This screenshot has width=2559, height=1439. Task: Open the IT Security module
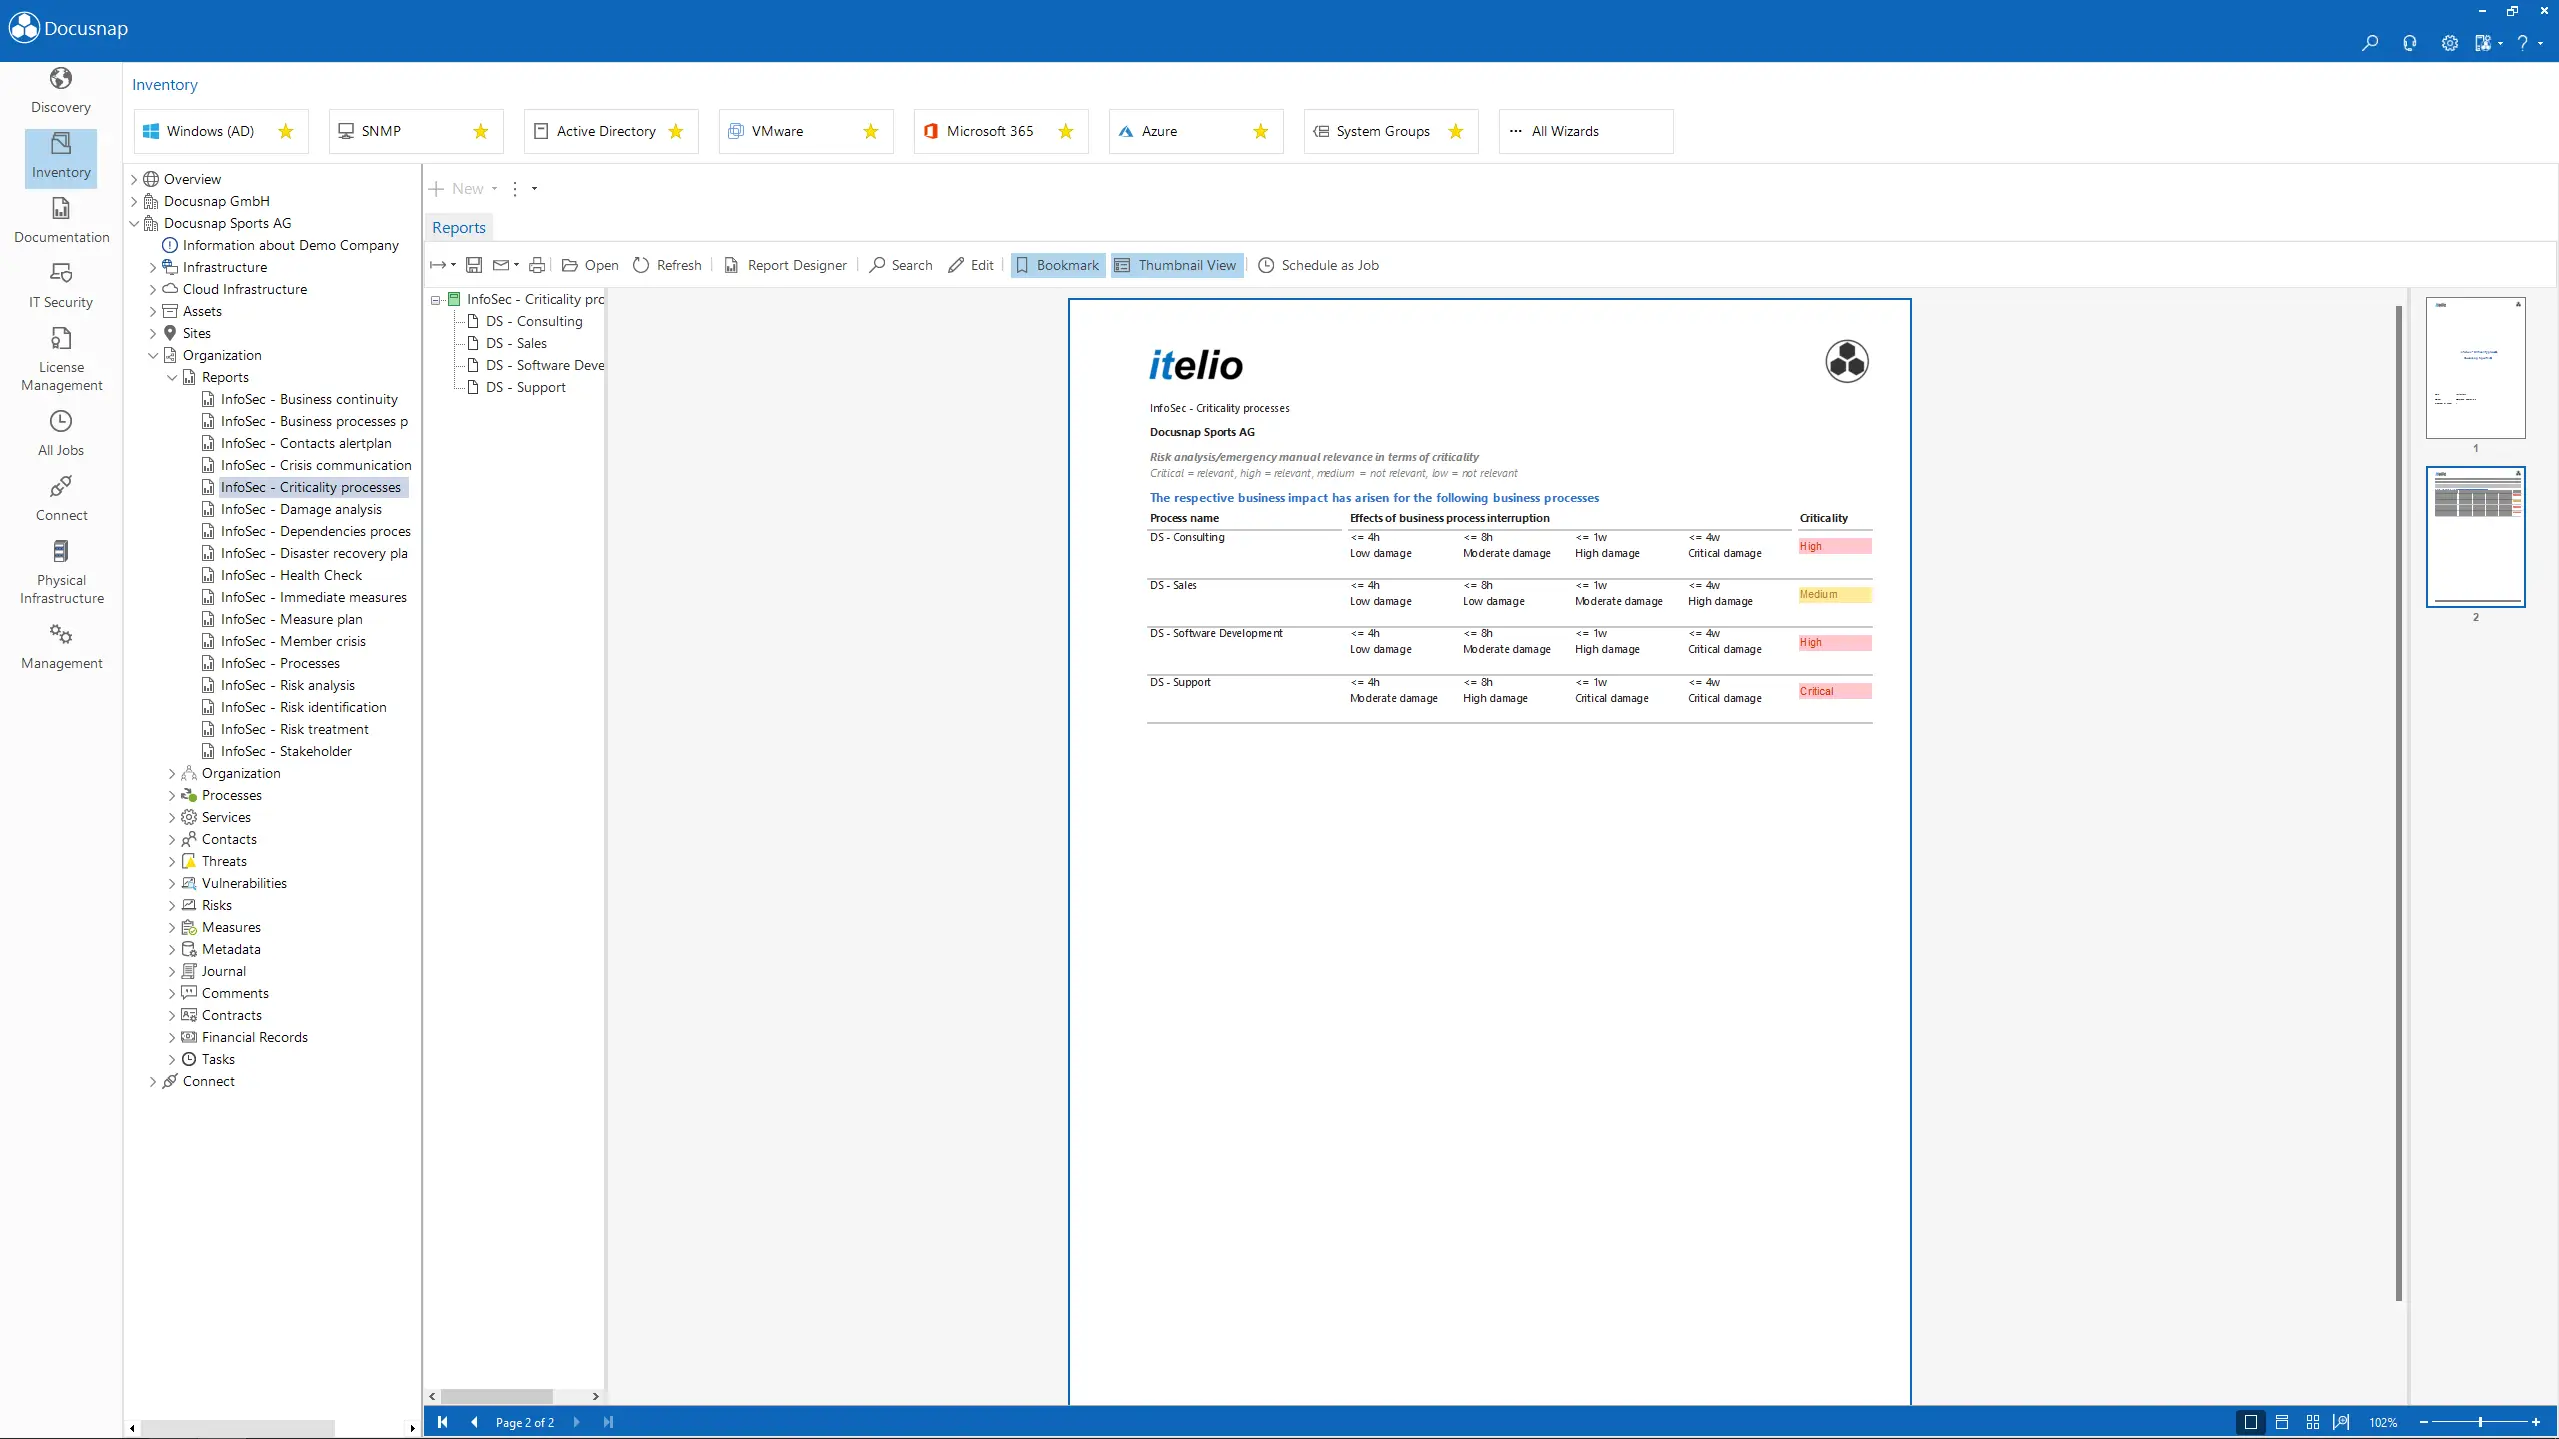click(x=61, y=285)
